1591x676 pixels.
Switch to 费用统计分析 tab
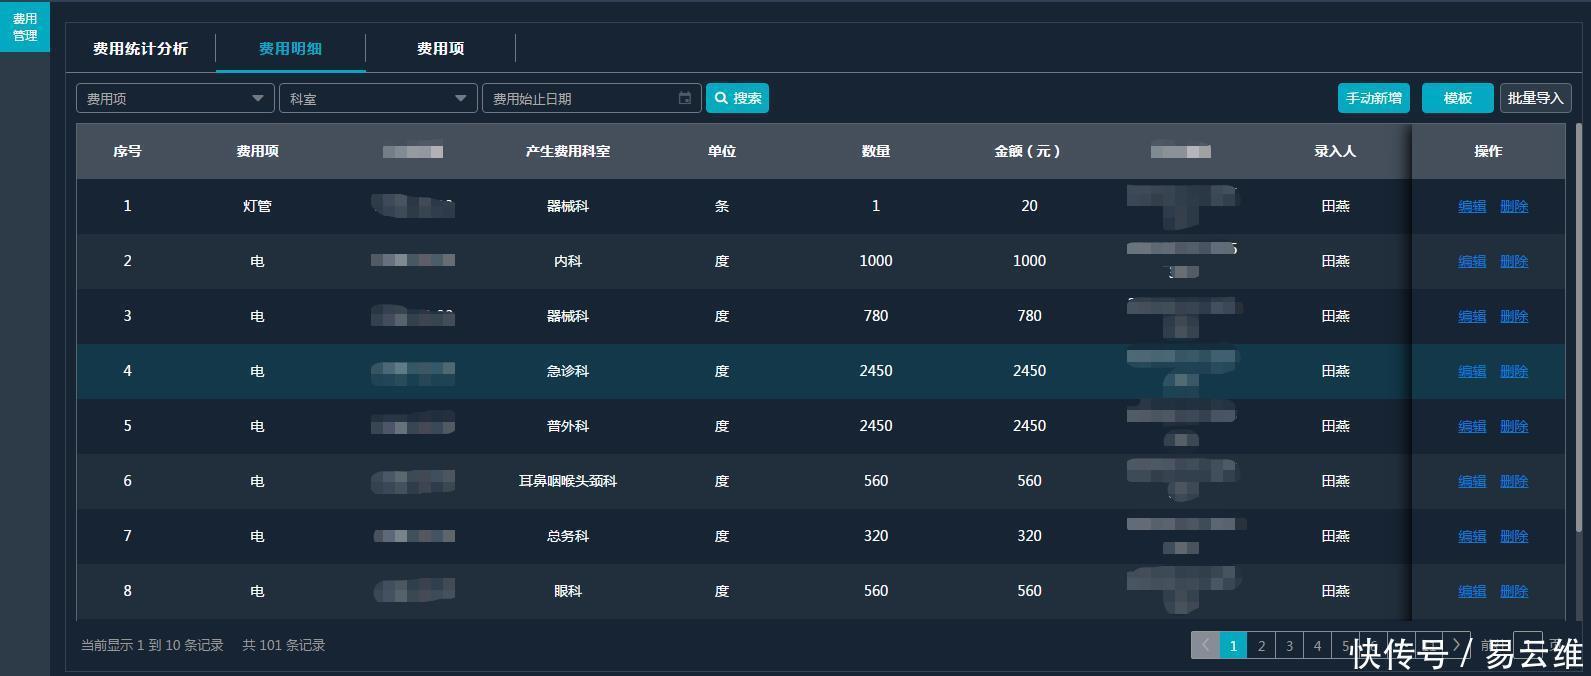click(x=140, y=48)
